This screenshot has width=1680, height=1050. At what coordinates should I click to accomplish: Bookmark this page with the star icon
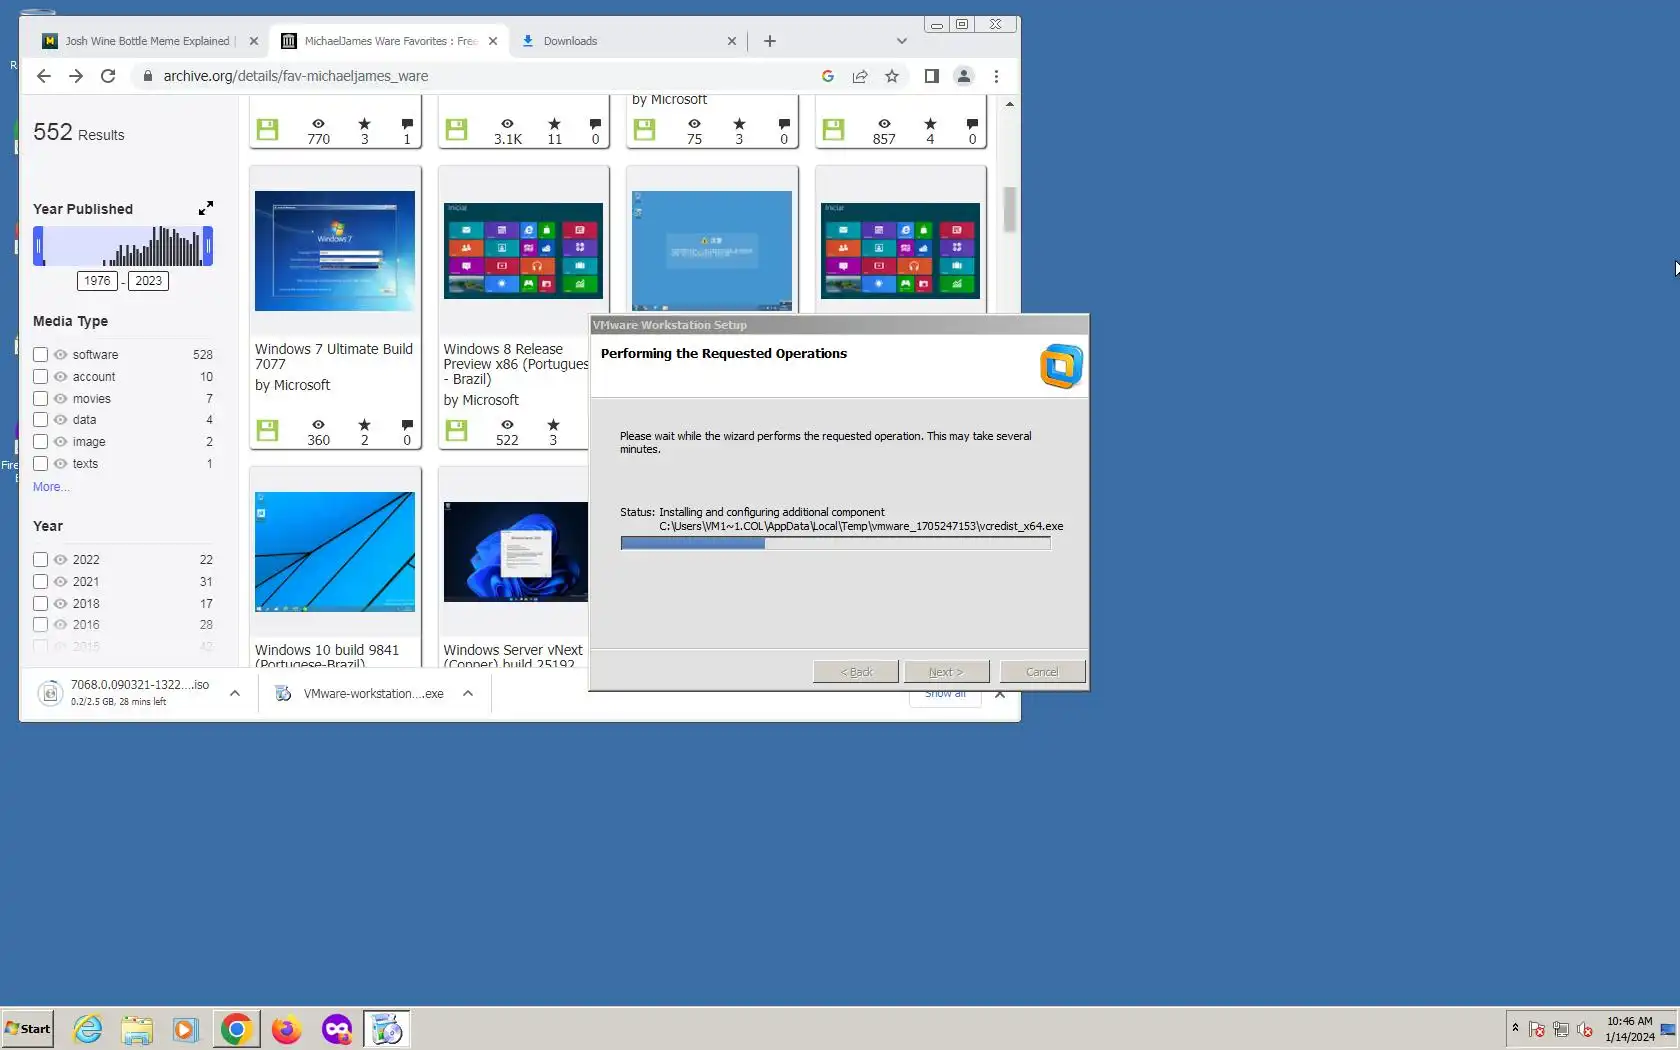point(892,76)
